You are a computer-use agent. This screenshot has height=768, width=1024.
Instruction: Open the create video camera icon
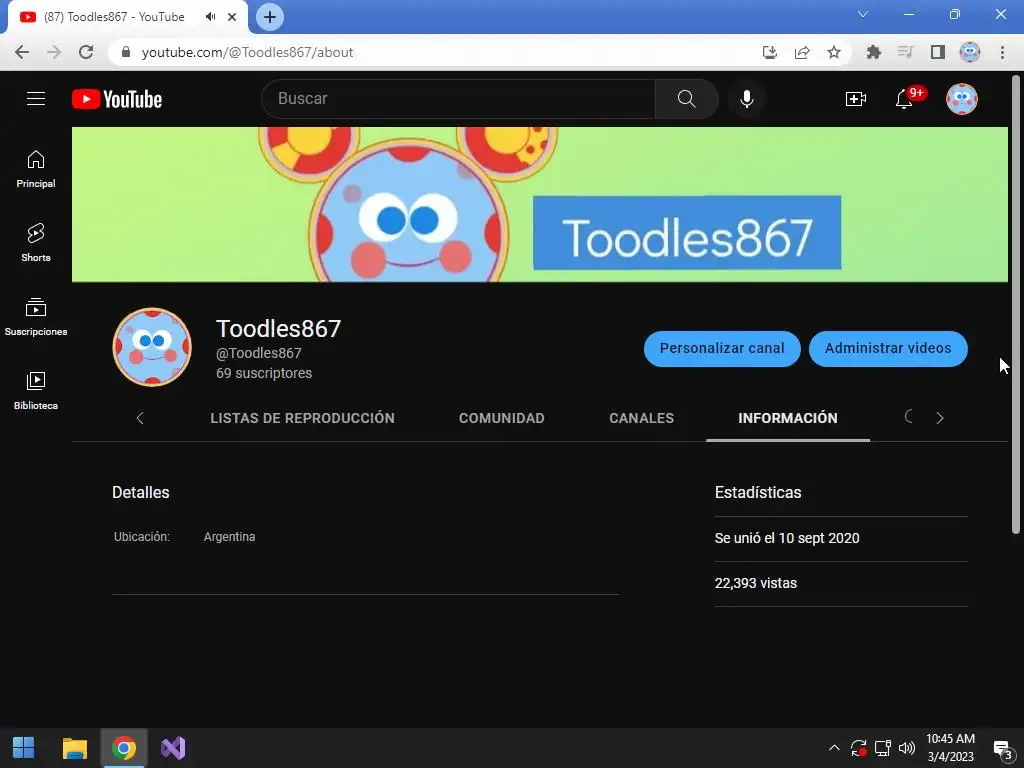click(856, 99)
